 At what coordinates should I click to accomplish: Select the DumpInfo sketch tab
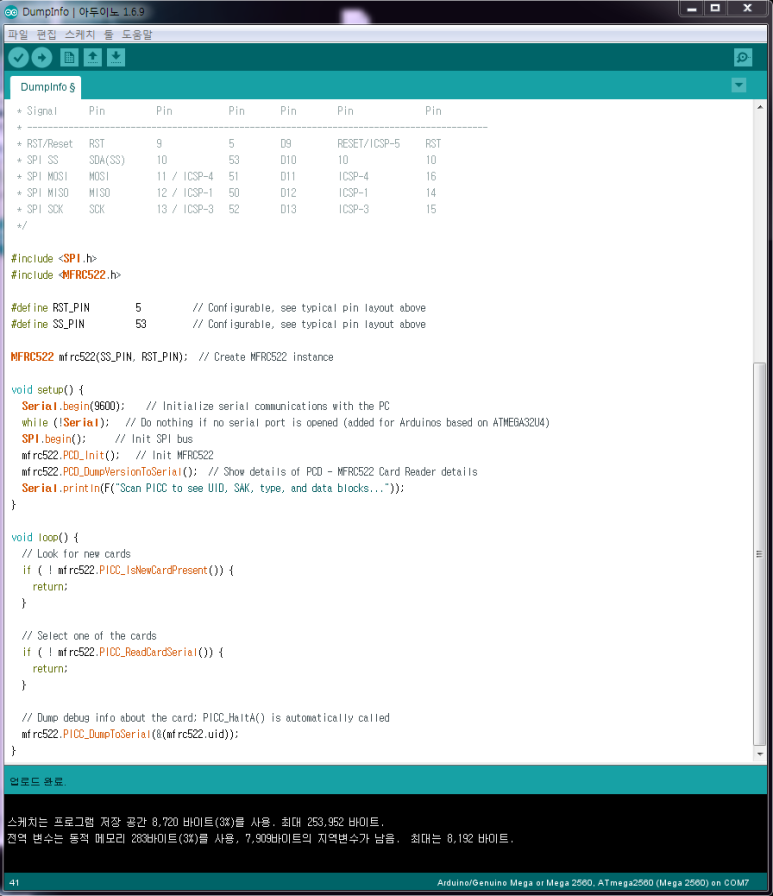47,87
